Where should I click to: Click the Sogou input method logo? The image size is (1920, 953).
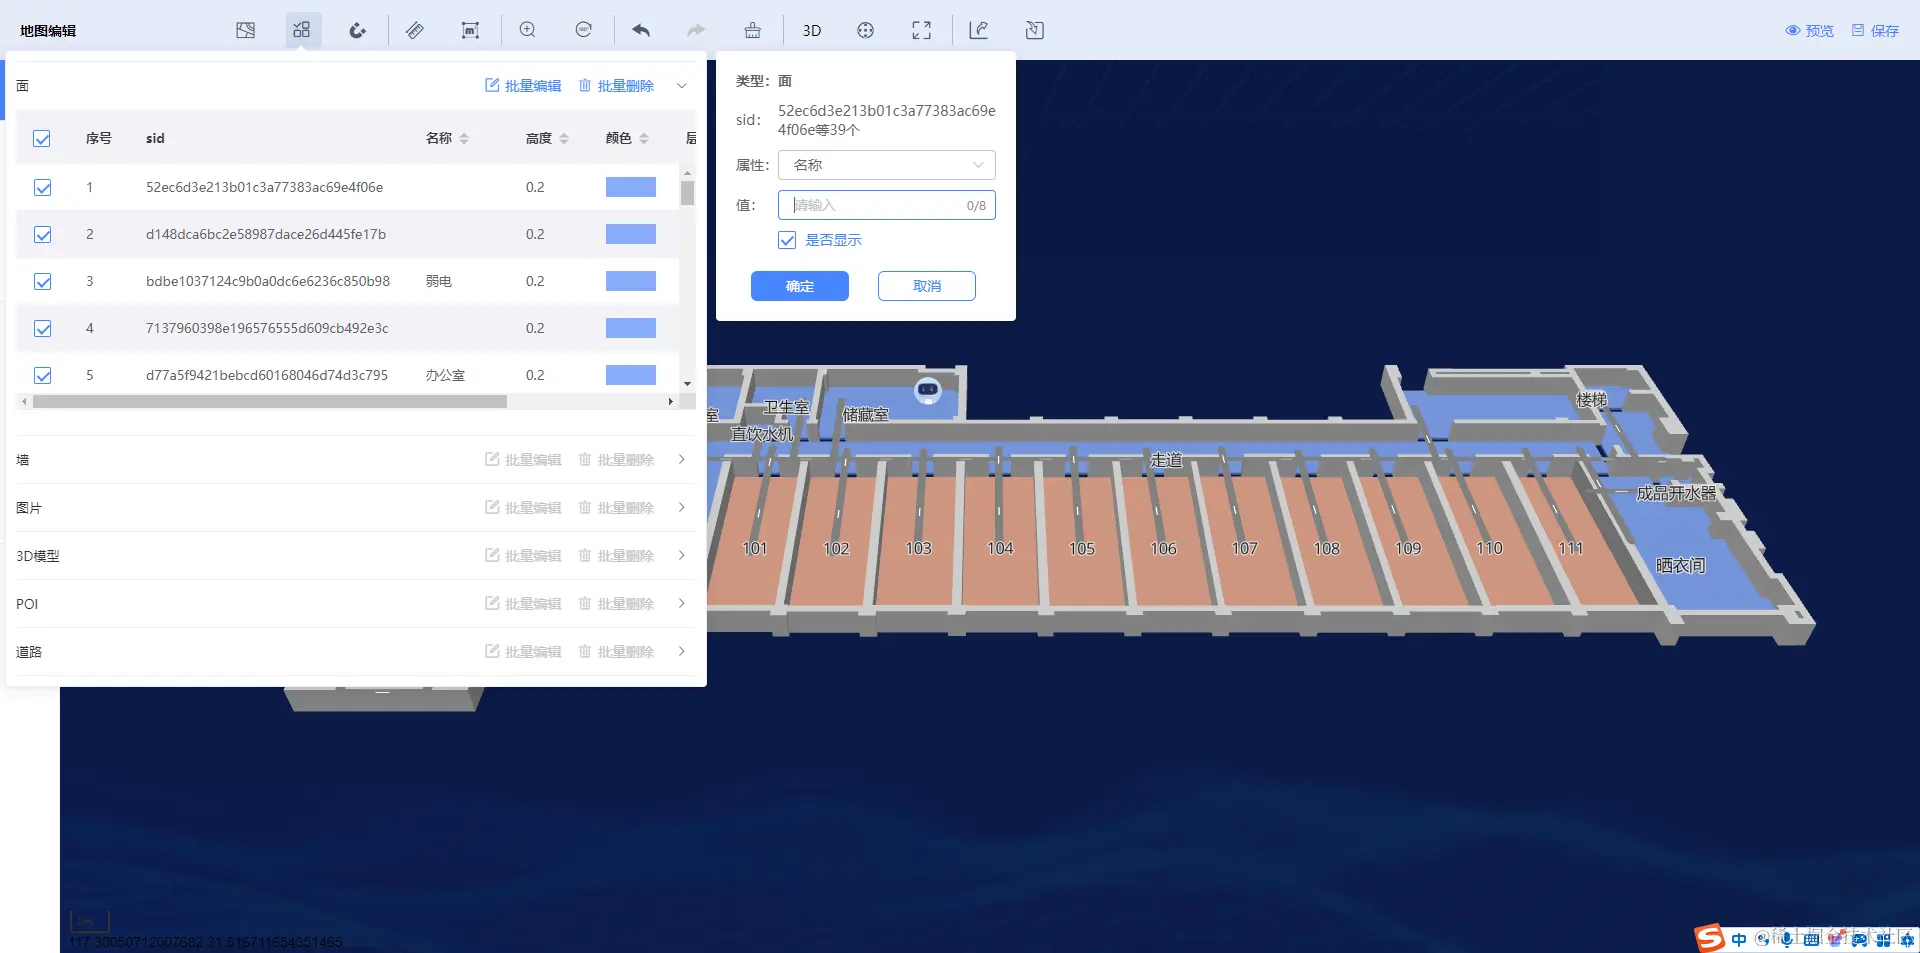tap(1709, 938)
